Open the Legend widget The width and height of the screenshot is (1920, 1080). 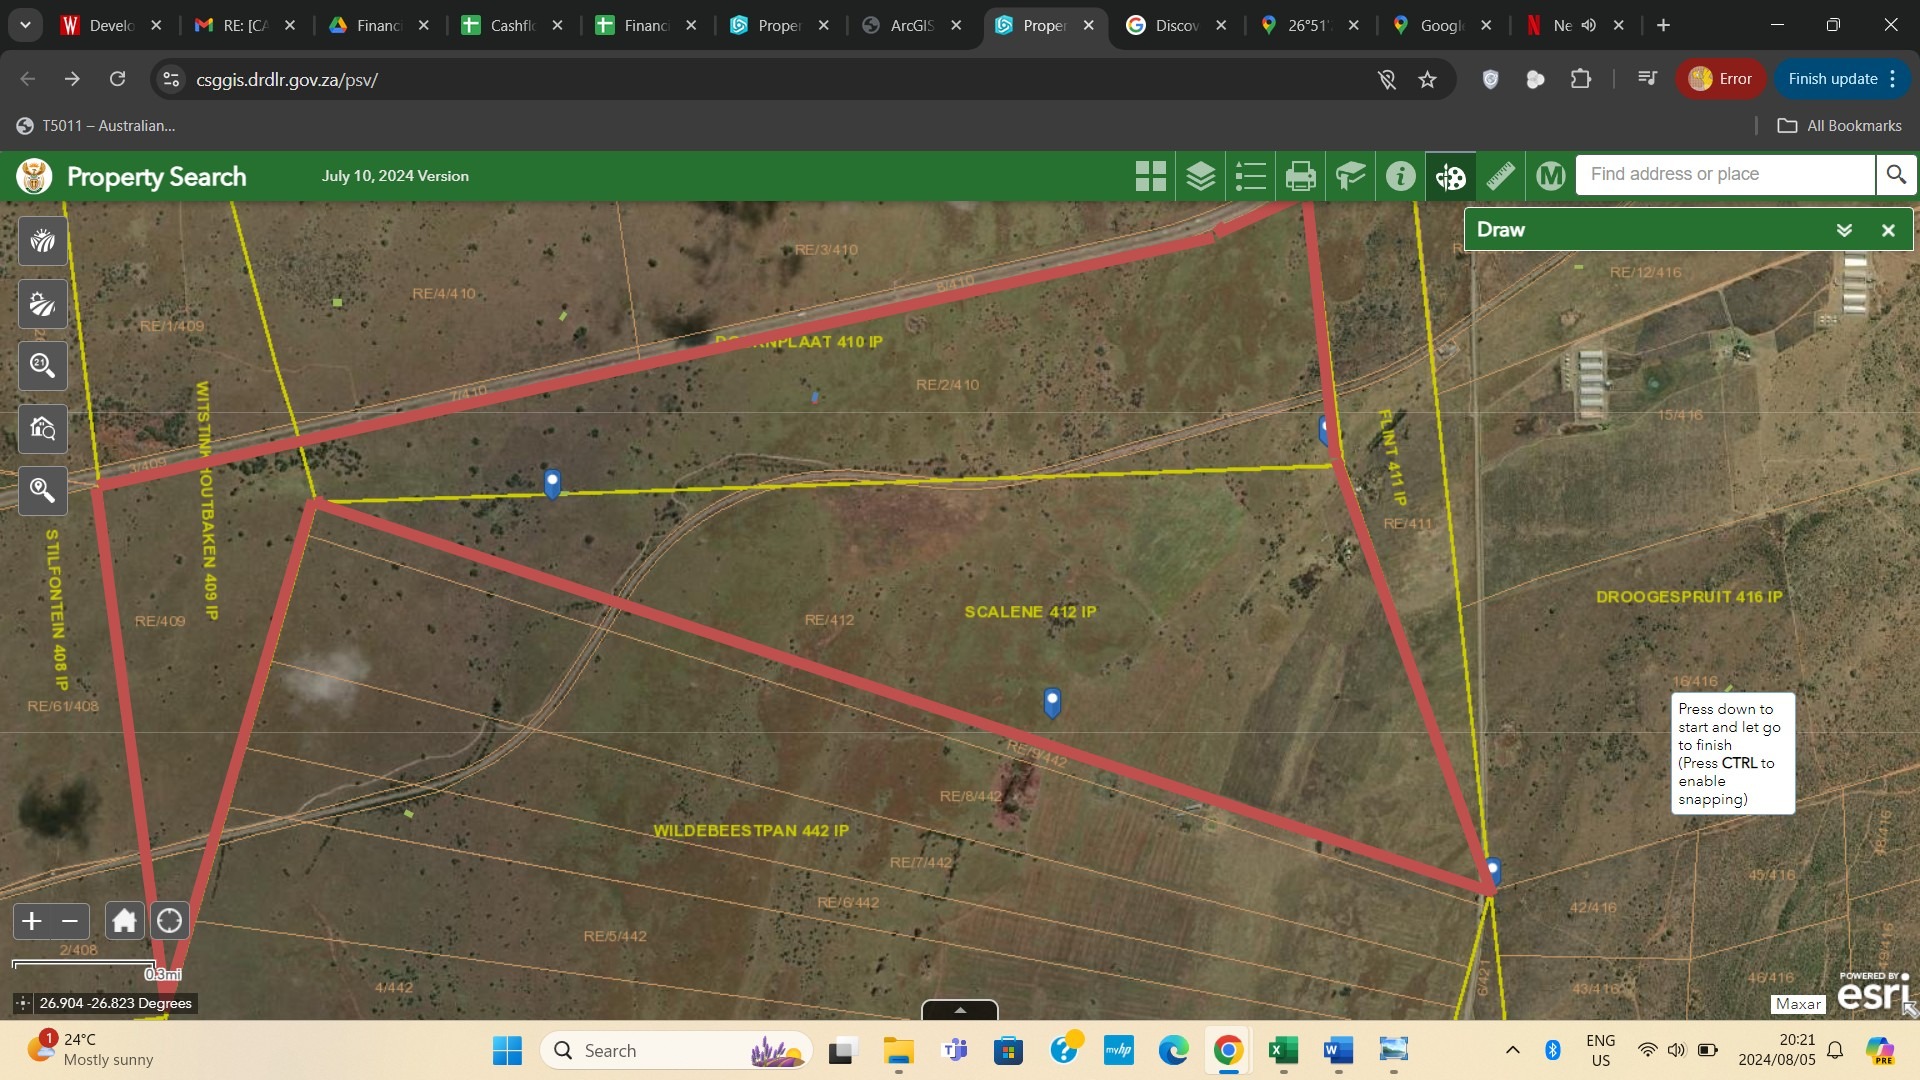coord(1250,176)
